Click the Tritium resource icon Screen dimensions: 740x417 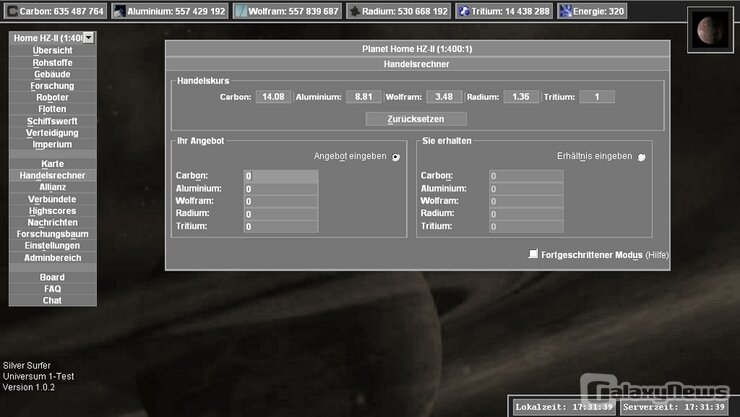(x=465, y=11)
